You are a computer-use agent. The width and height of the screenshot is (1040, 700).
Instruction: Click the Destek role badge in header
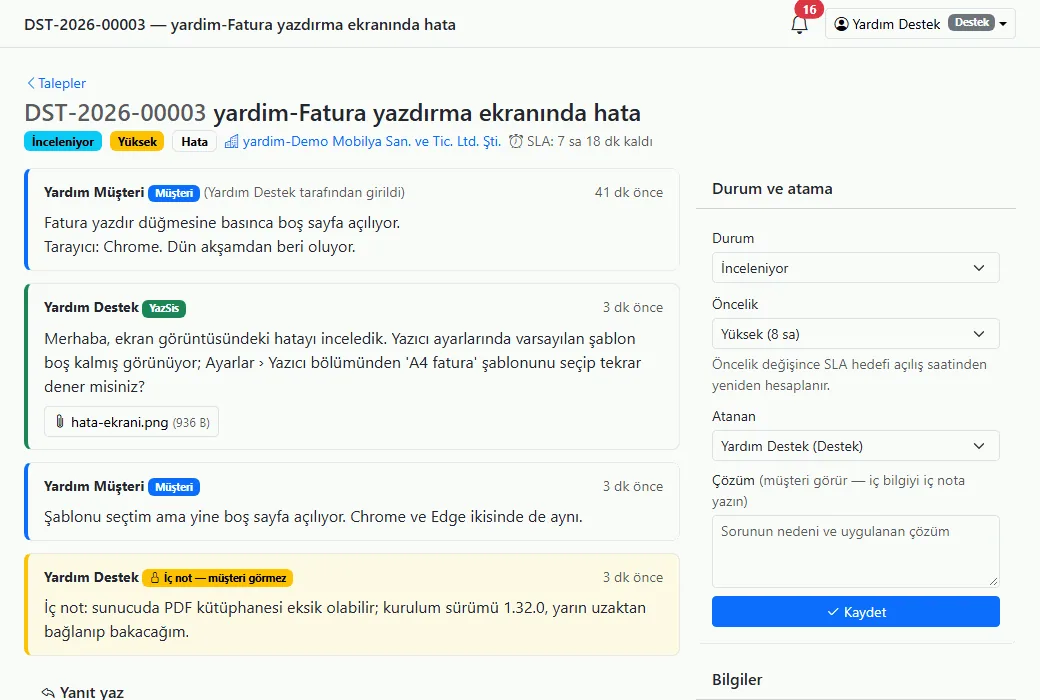coord(972,23)
